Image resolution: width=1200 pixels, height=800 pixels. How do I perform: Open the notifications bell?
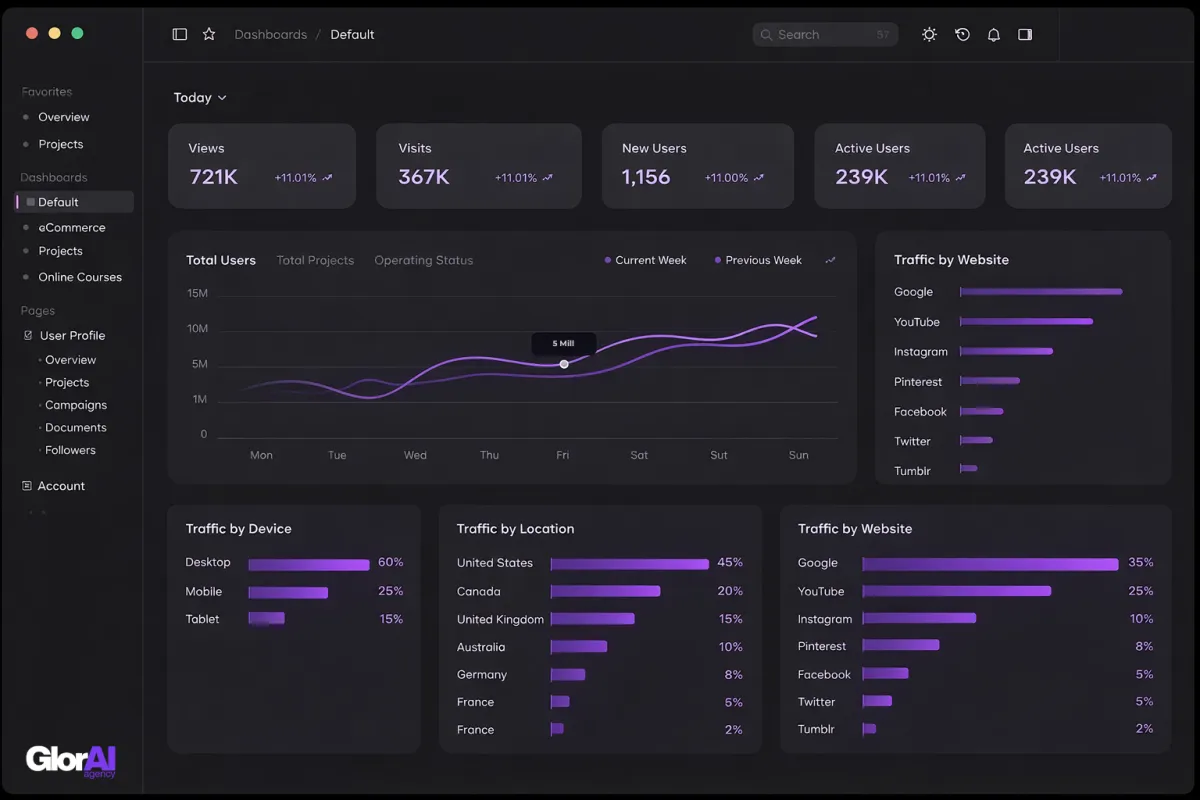993,34
